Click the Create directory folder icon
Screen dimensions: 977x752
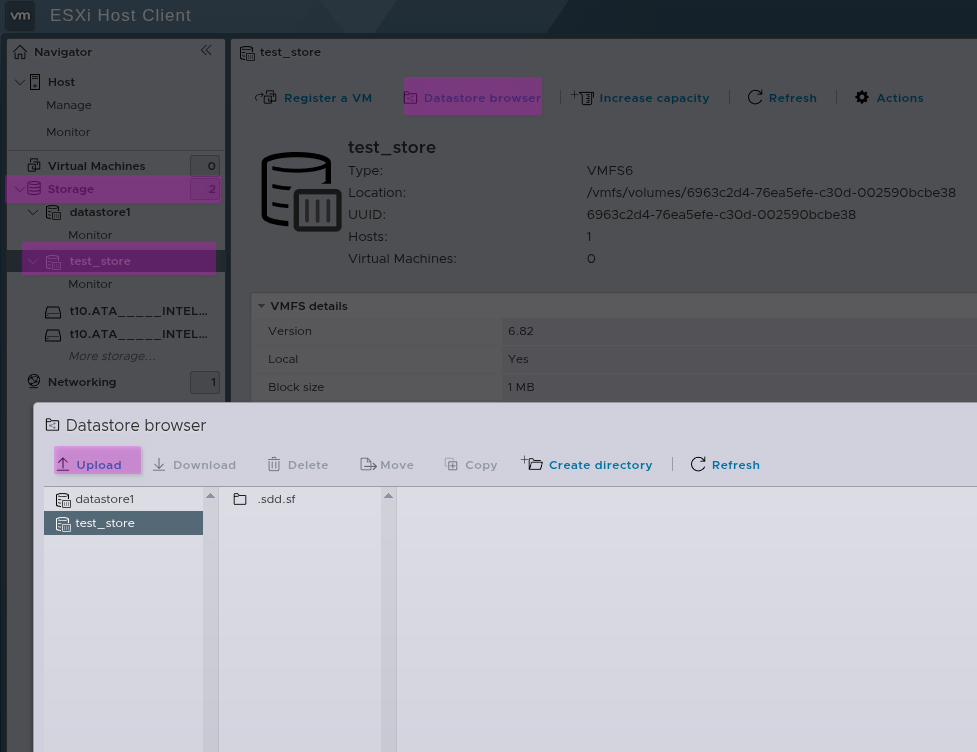point(532,464)
